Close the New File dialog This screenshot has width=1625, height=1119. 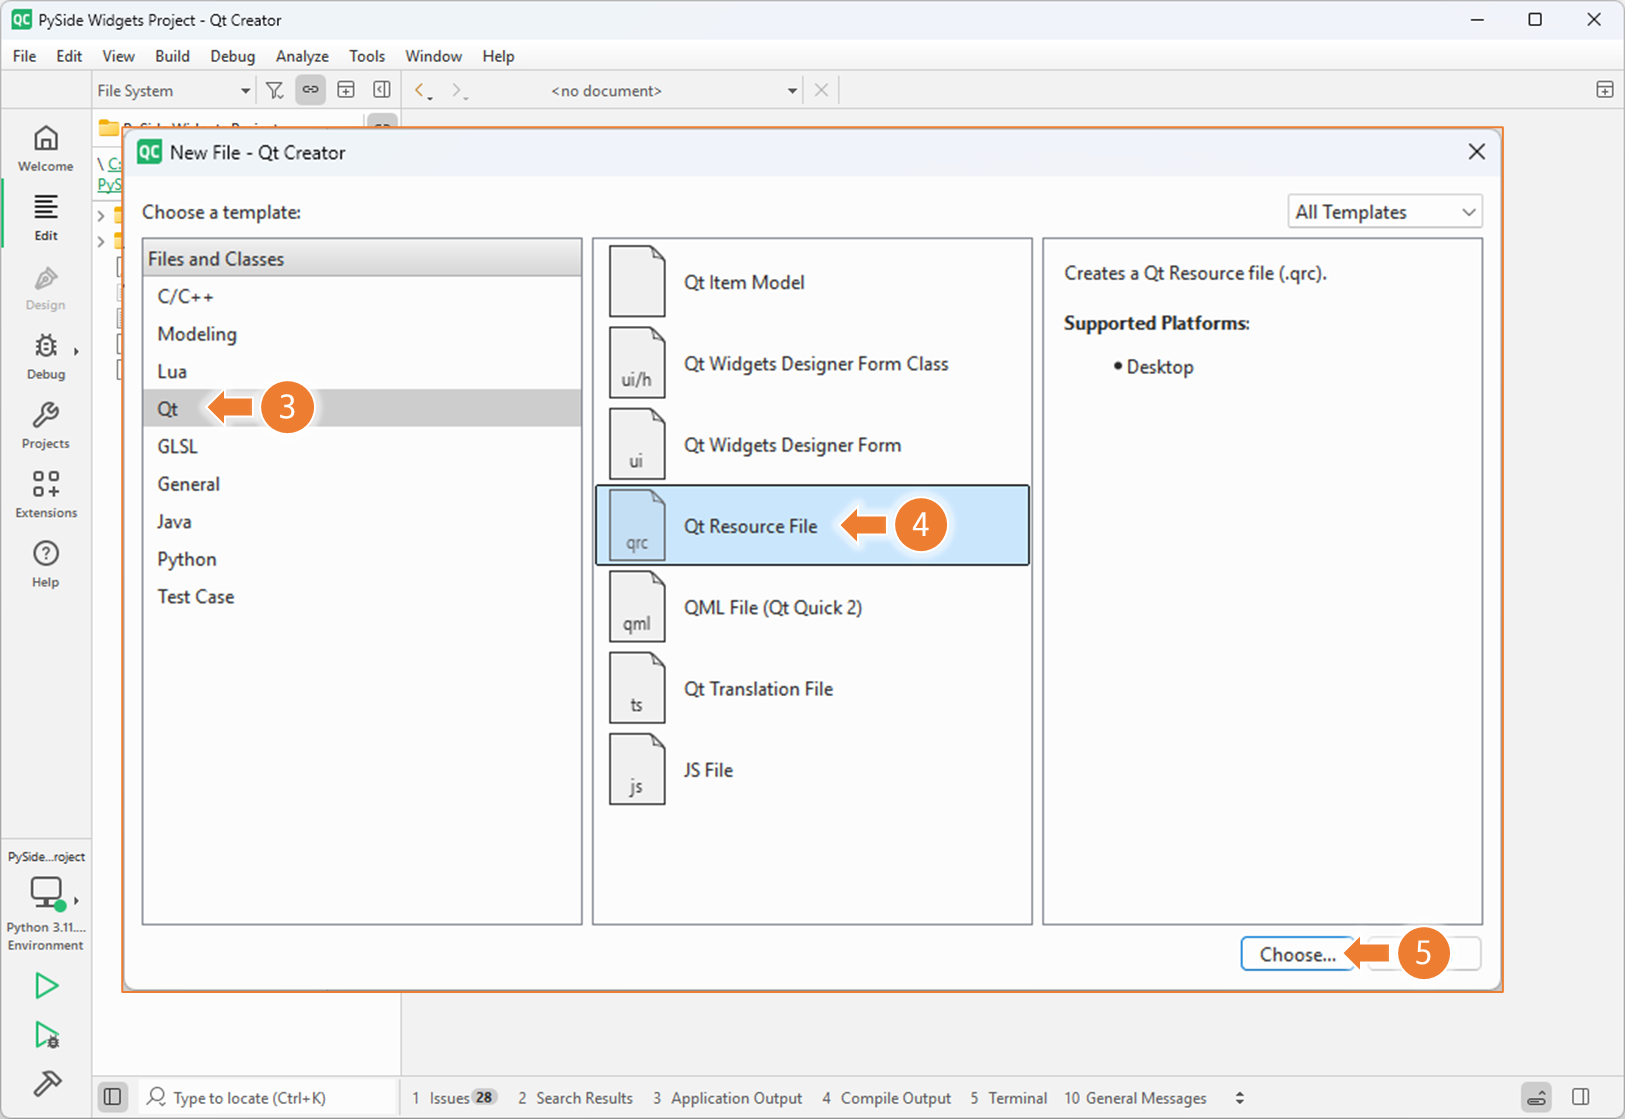(x=1476, y=152)
